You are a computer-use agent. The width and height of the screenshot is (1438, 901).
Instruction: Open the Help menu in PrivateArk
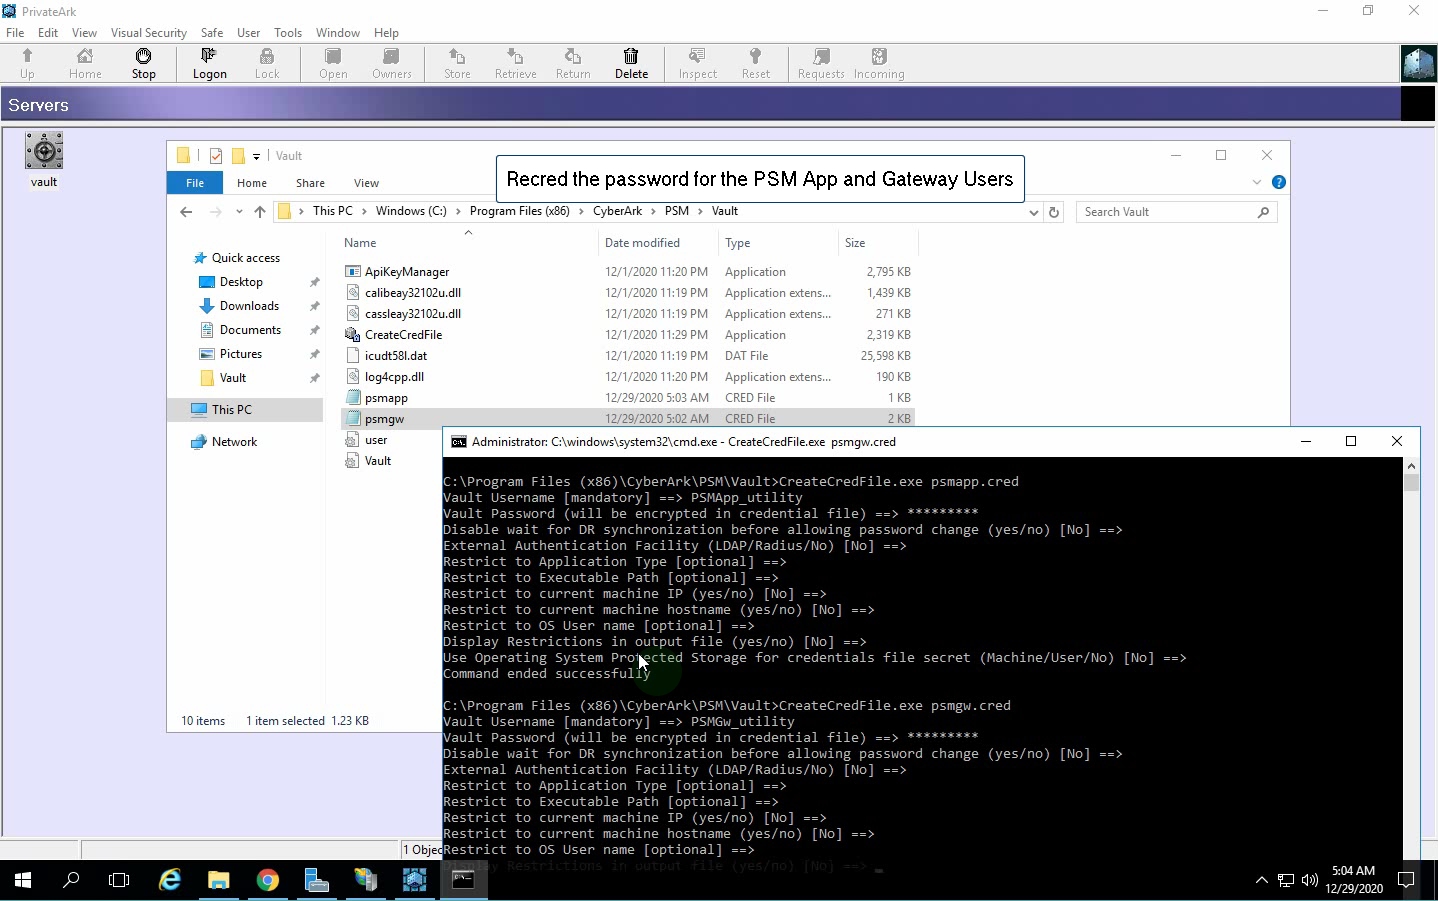(x=386, y=33)
